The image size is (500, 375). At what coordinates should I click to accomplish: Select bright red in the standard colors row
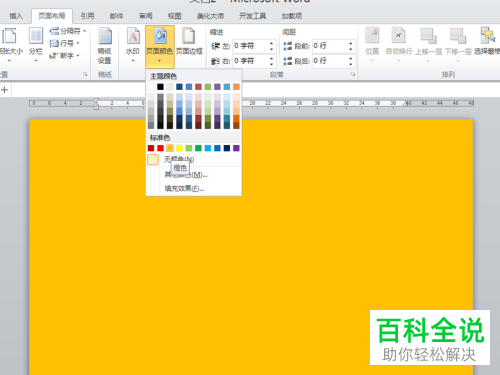[x=160, y=148]
